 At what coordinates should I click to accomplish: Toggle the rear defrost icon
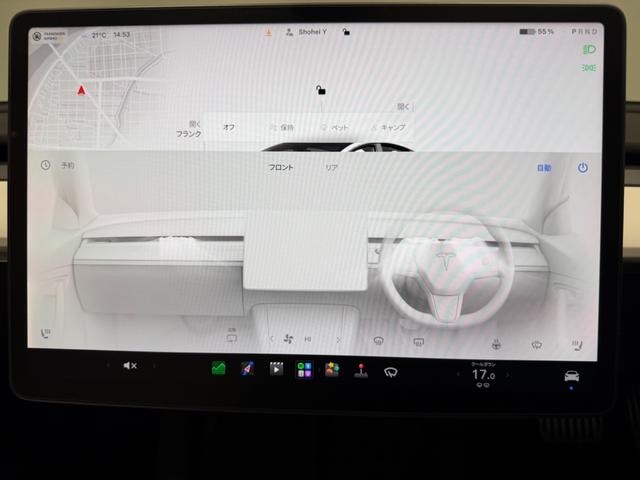click(x=418, y=341)
